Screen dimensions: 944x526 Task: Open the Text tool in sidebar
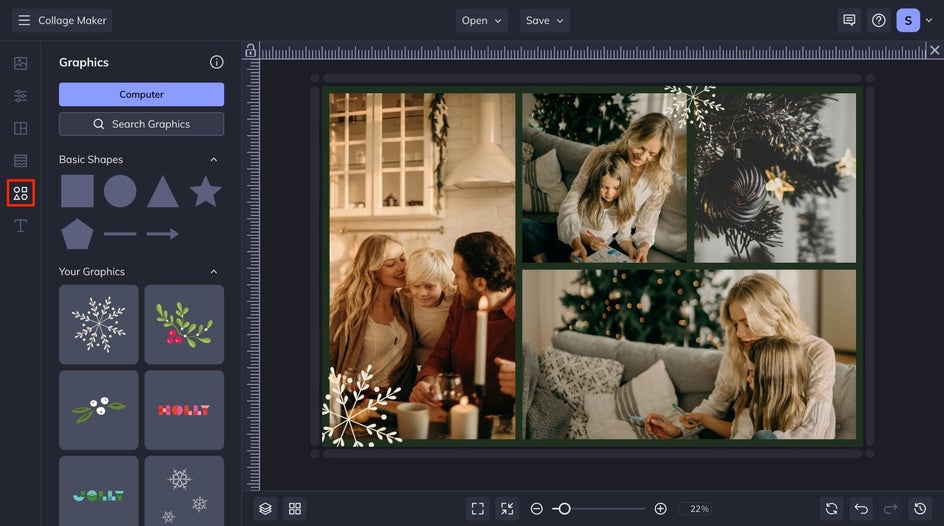(20, 226)
